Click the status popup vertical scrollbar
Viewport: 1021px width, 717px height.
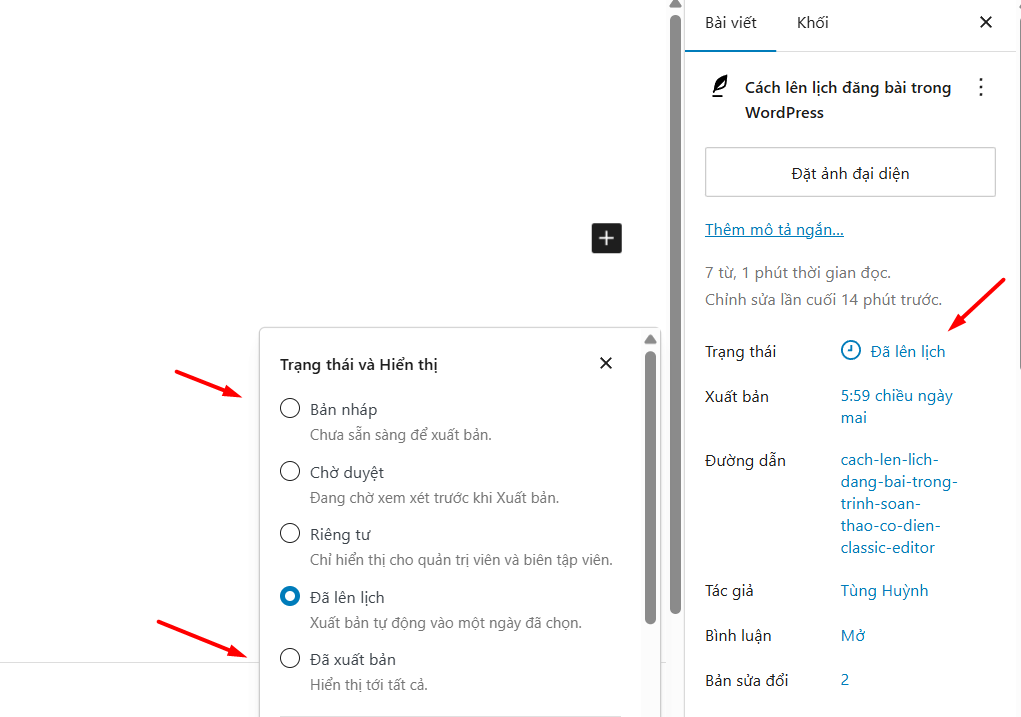tap(650, 488)
